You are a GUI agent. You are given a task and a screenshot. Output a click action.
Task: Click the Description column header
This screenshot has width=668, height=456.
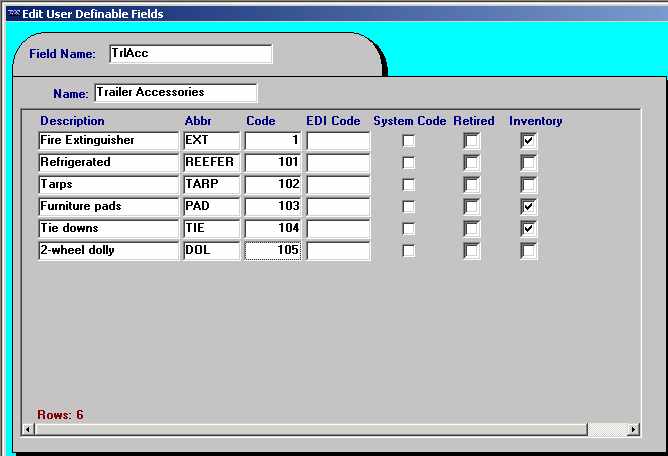[72, 121]
